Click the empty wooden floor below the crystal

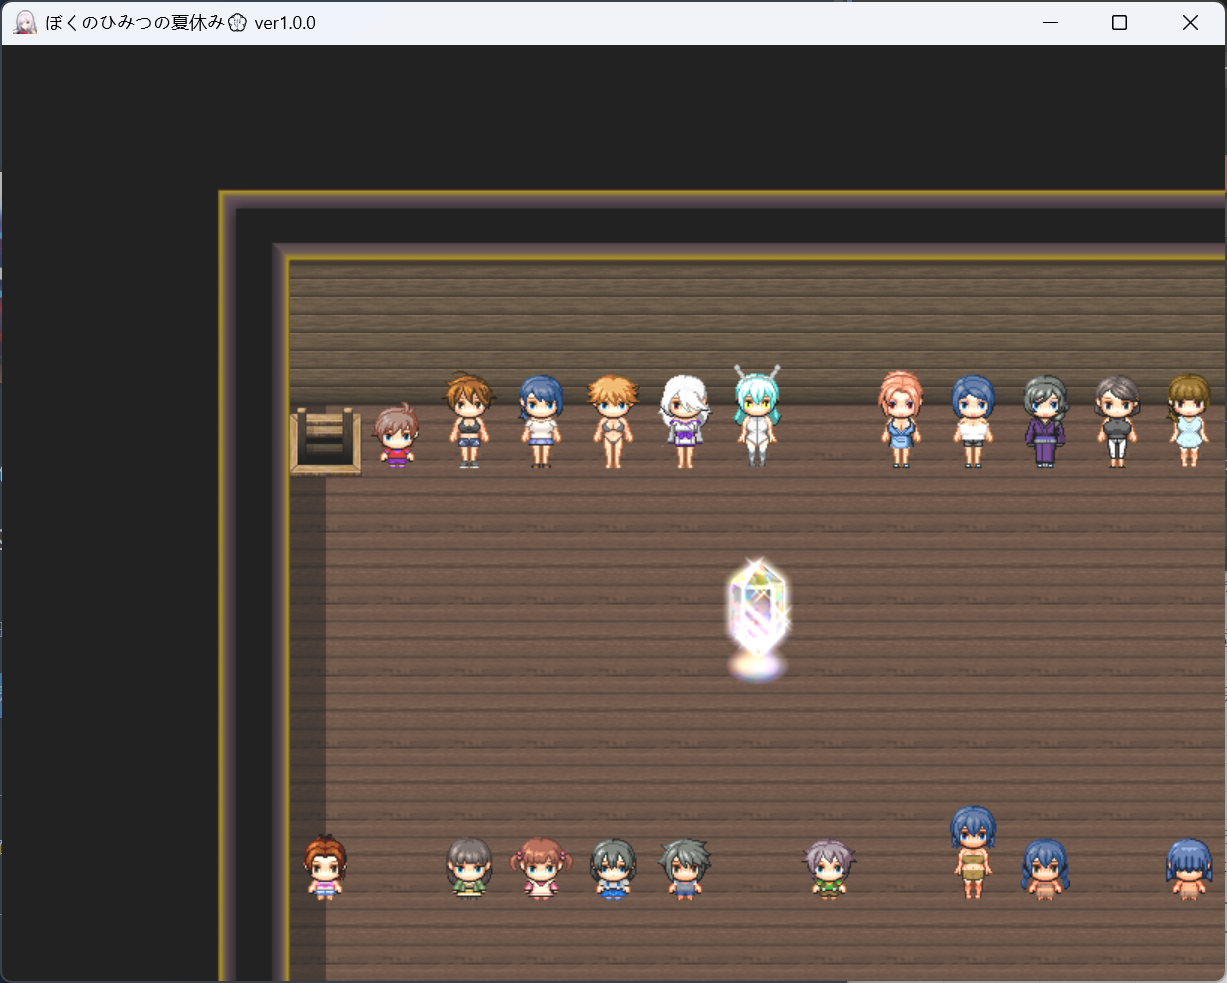[x=757, y=760]
